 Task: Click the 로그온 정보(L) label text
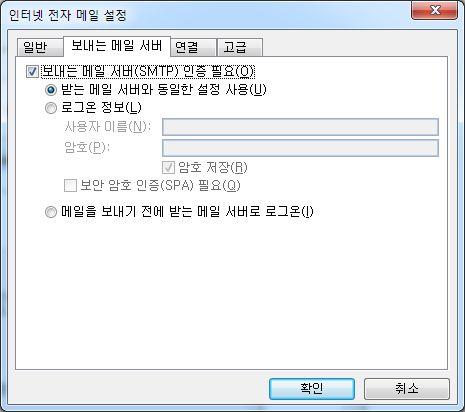coord(101,108)
